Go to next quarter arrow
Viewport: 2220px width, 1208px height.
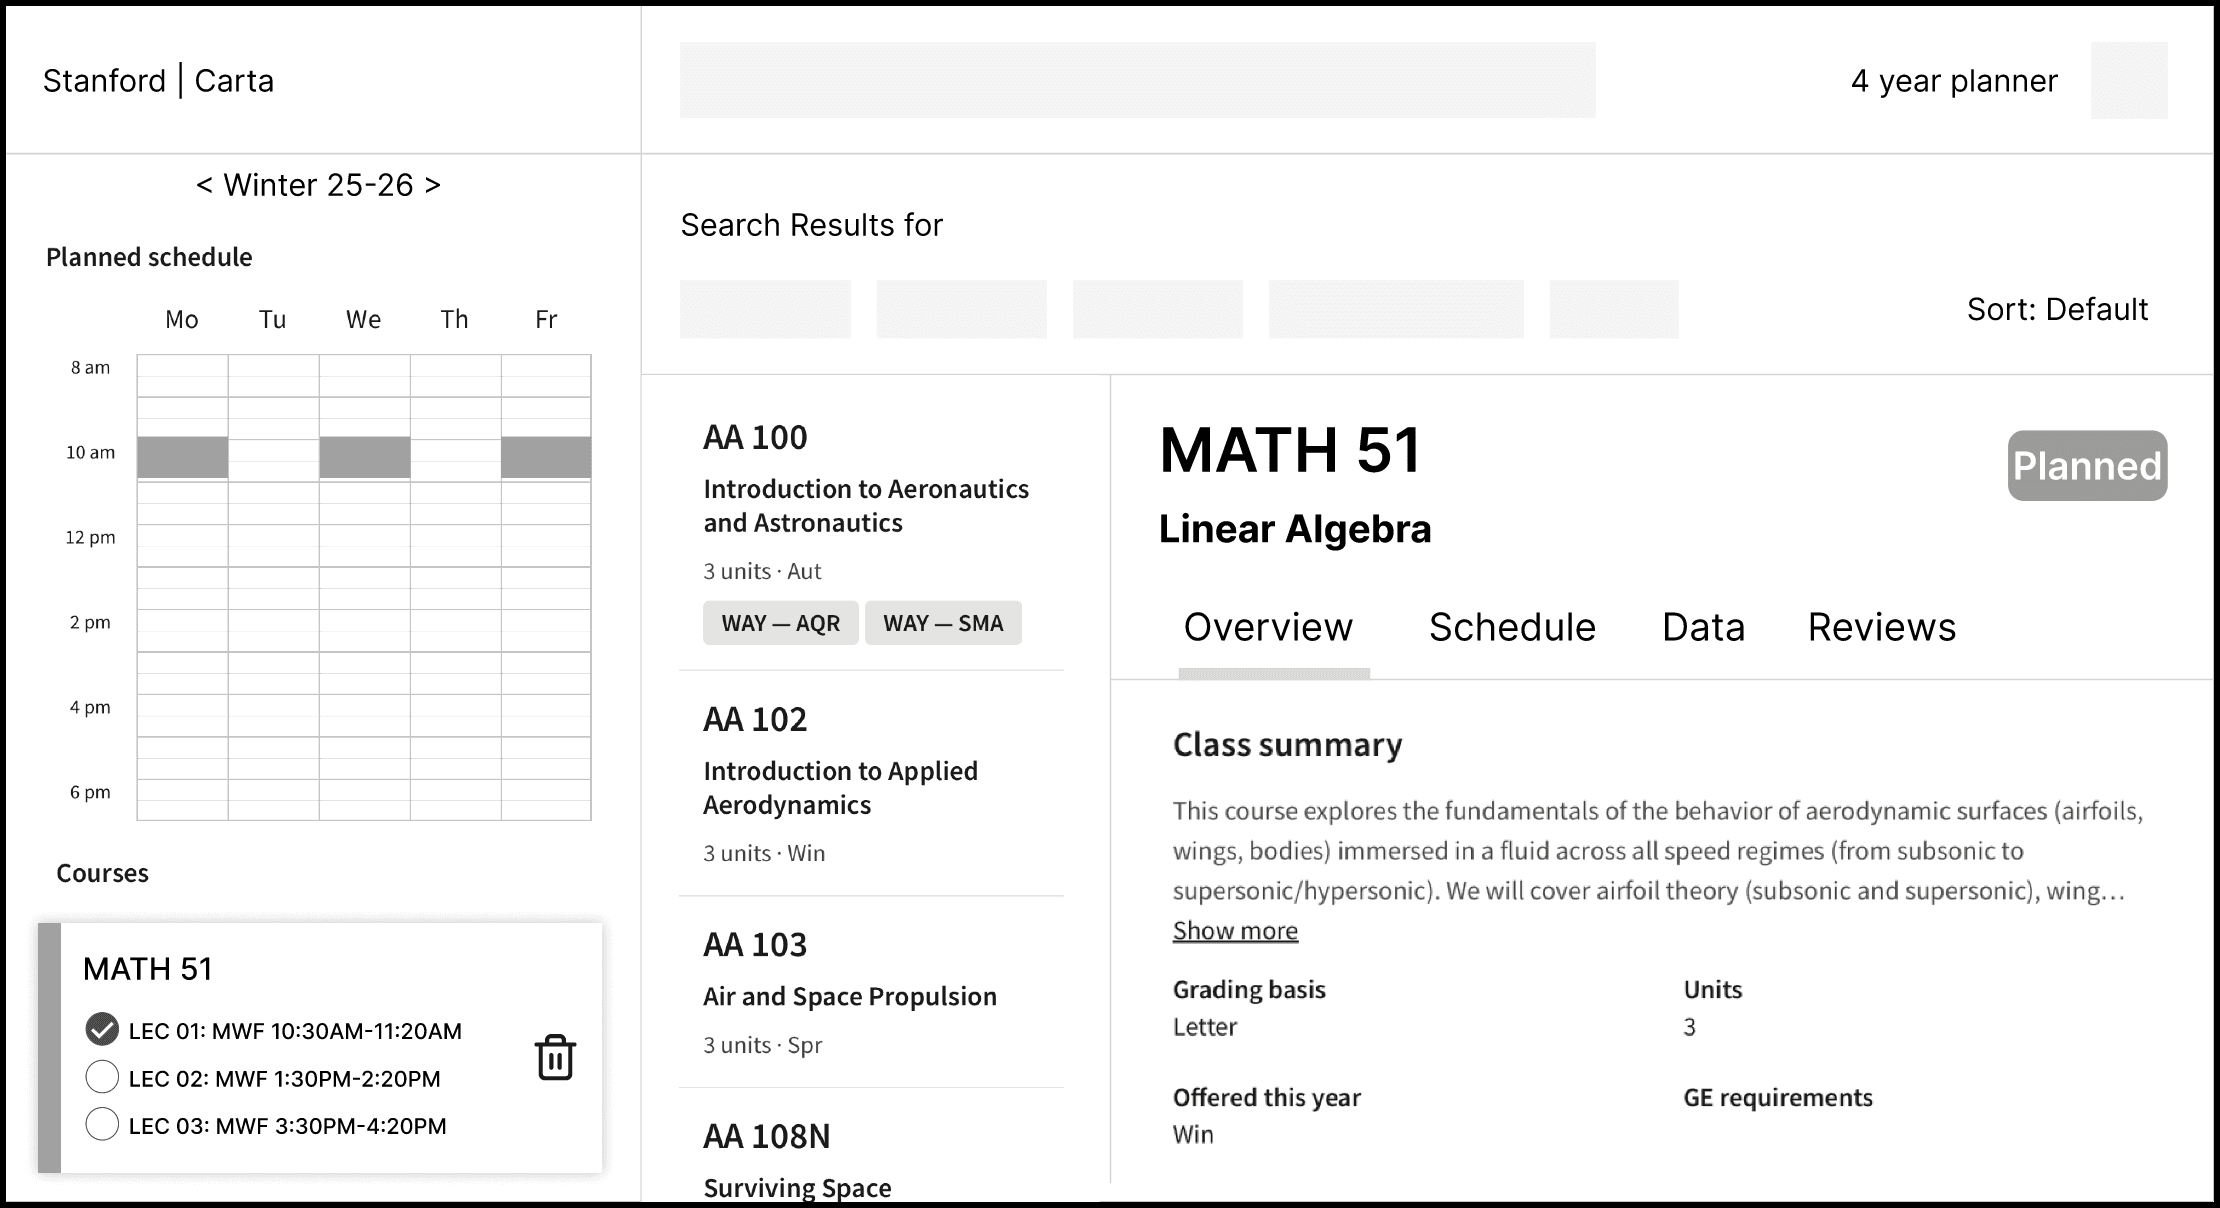tap(432, 185)
